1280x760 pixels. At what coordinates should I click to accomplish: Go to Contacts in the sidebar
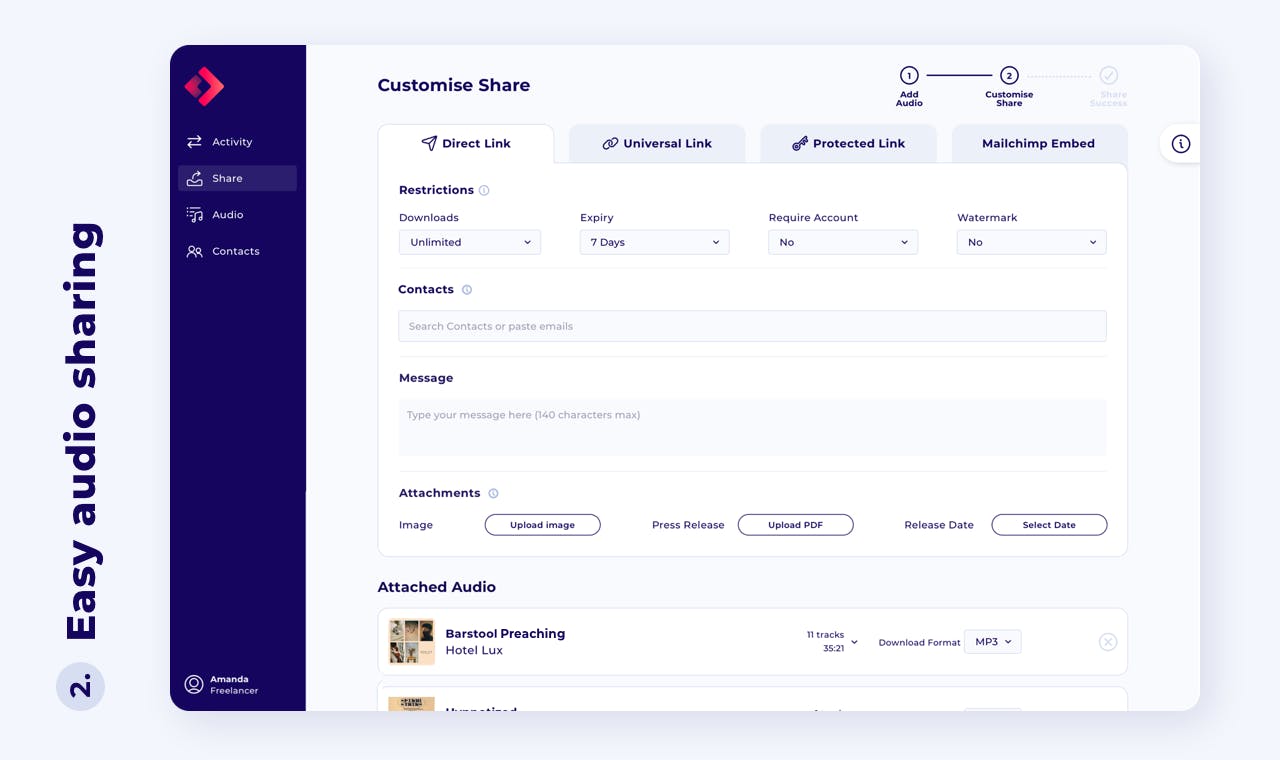(x=237, y=251)
